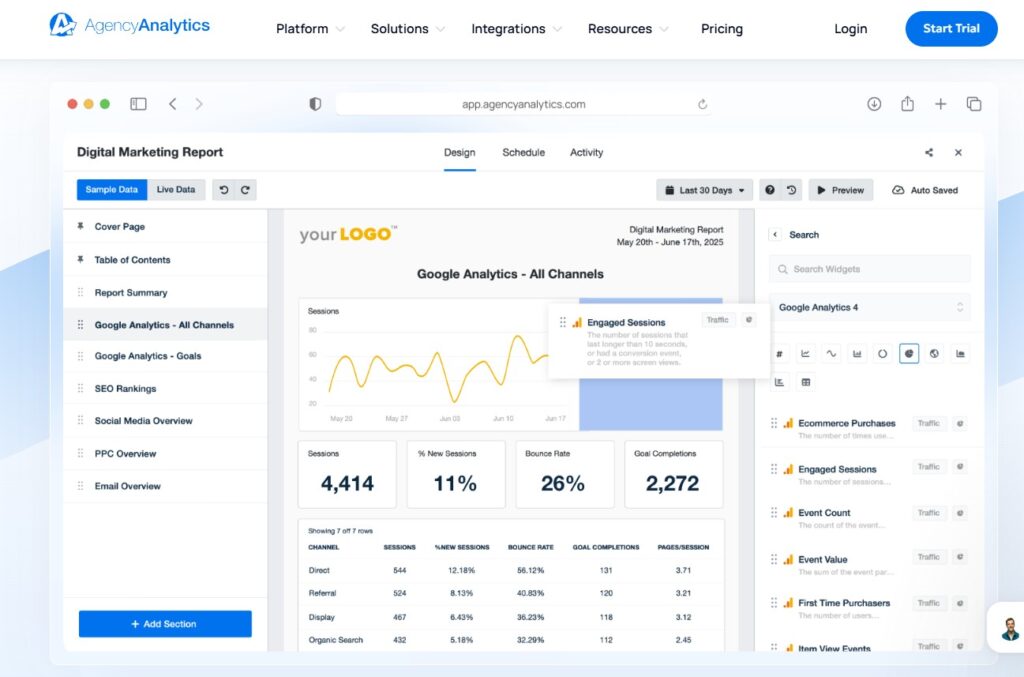Open the report version history icon

click(792, 190)
